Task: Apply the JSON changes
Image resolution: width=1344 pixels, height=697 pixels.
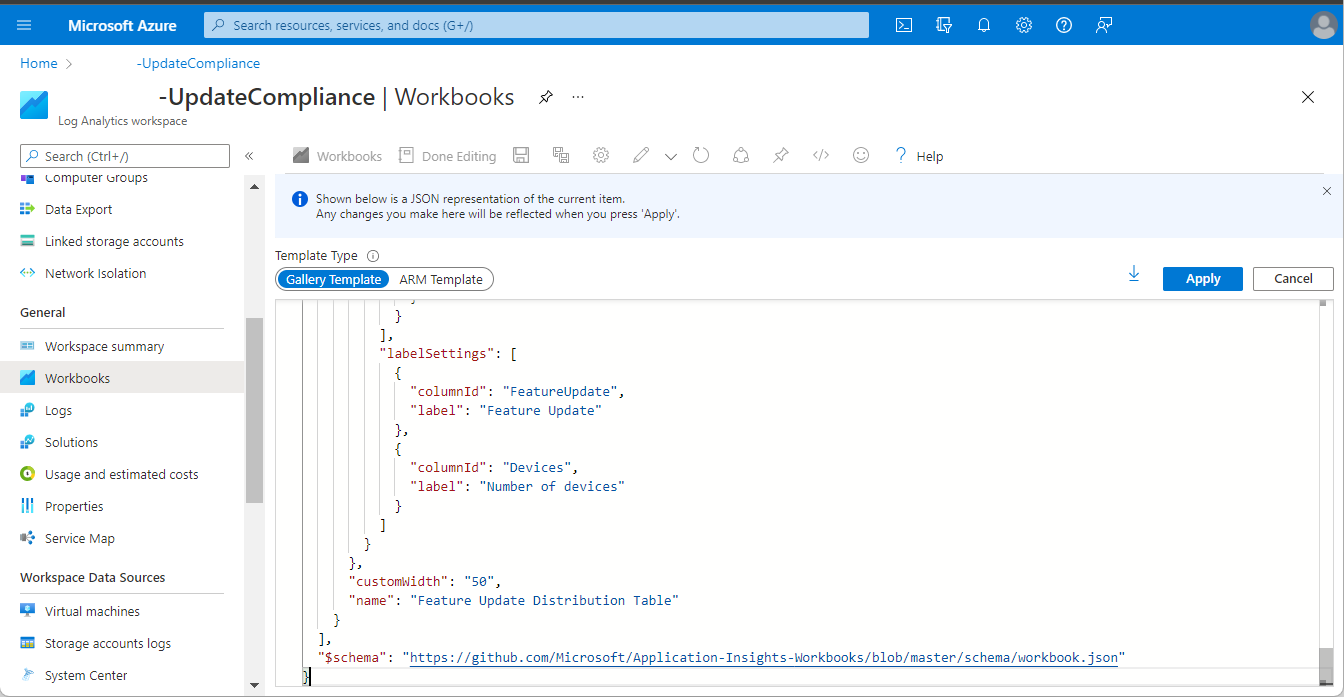Action: 1202,279
